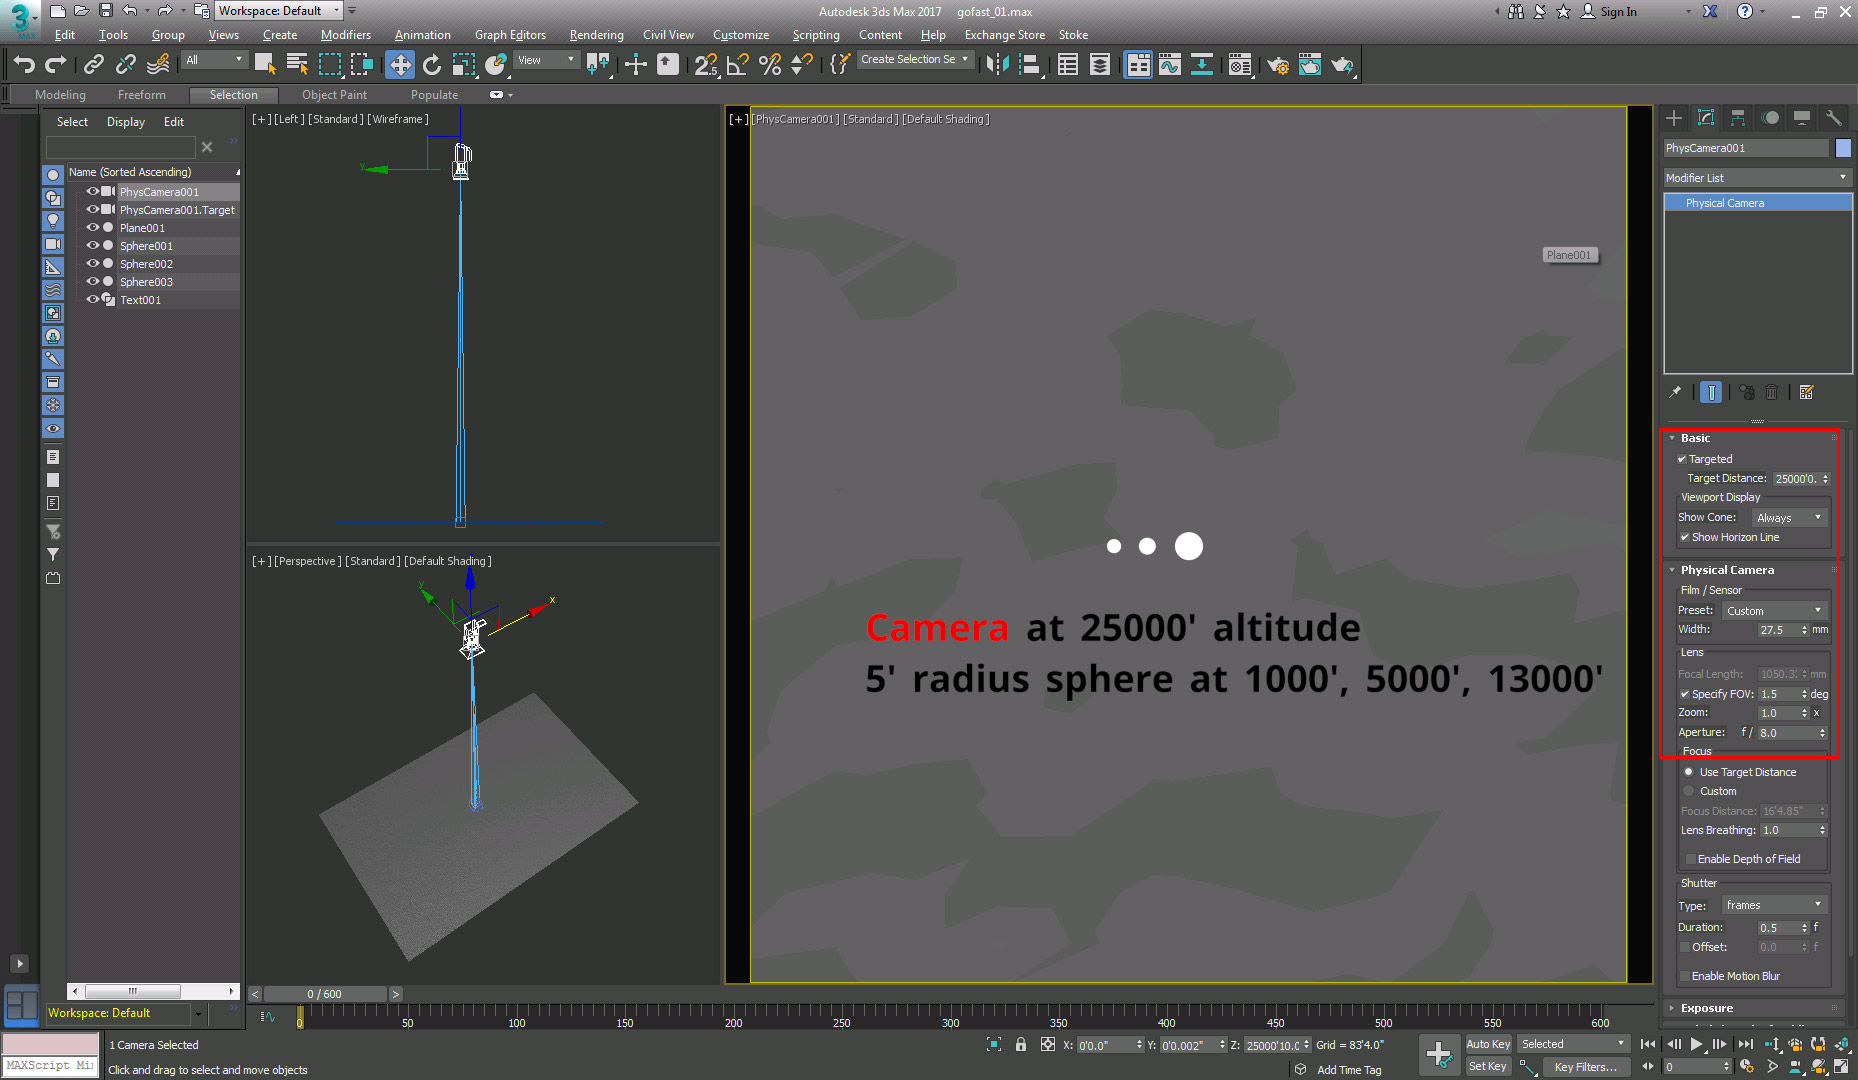This screenshot has height=1080, width=1858.
Task: Click the PhysCamera001 object color swatch
Action: [1843, 148]
